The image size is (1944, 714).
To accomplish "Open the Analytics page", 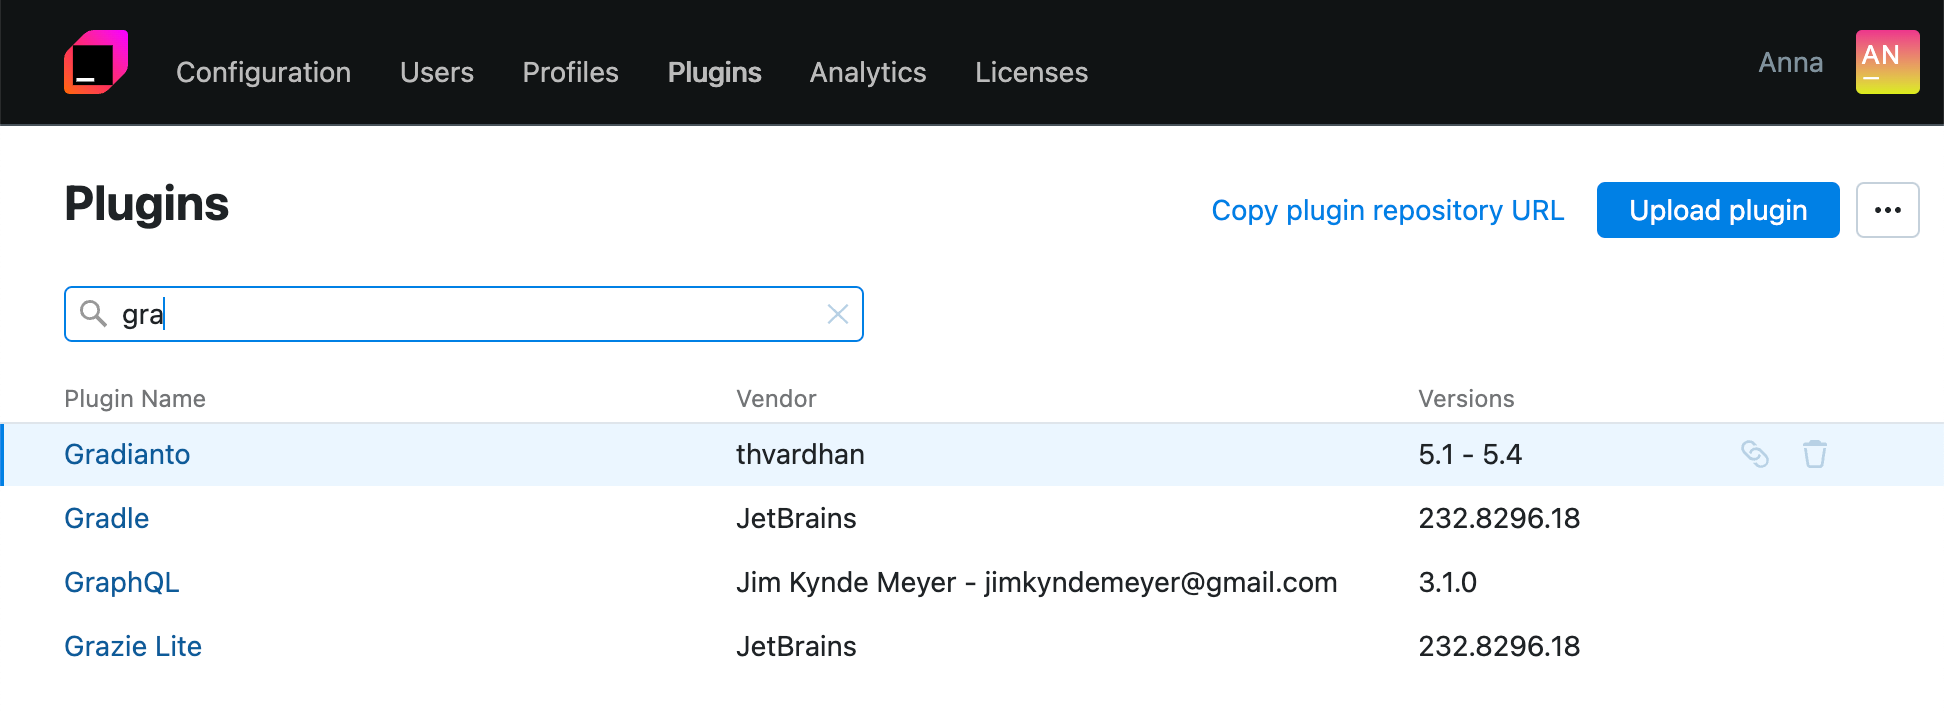I will (x=867, y=72).
